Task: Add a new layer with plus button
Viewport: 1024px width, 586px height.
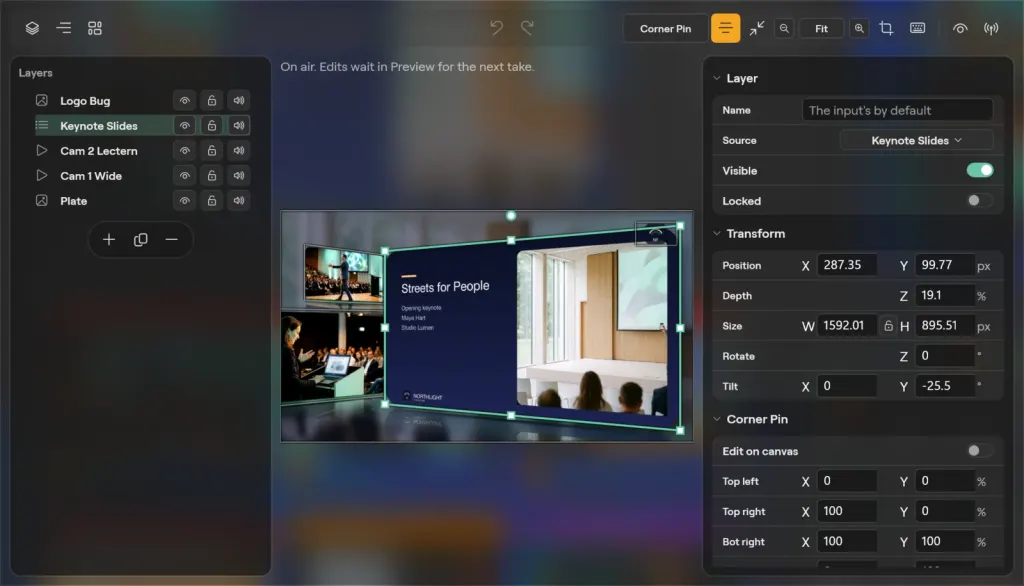Action: coord(109,240)
